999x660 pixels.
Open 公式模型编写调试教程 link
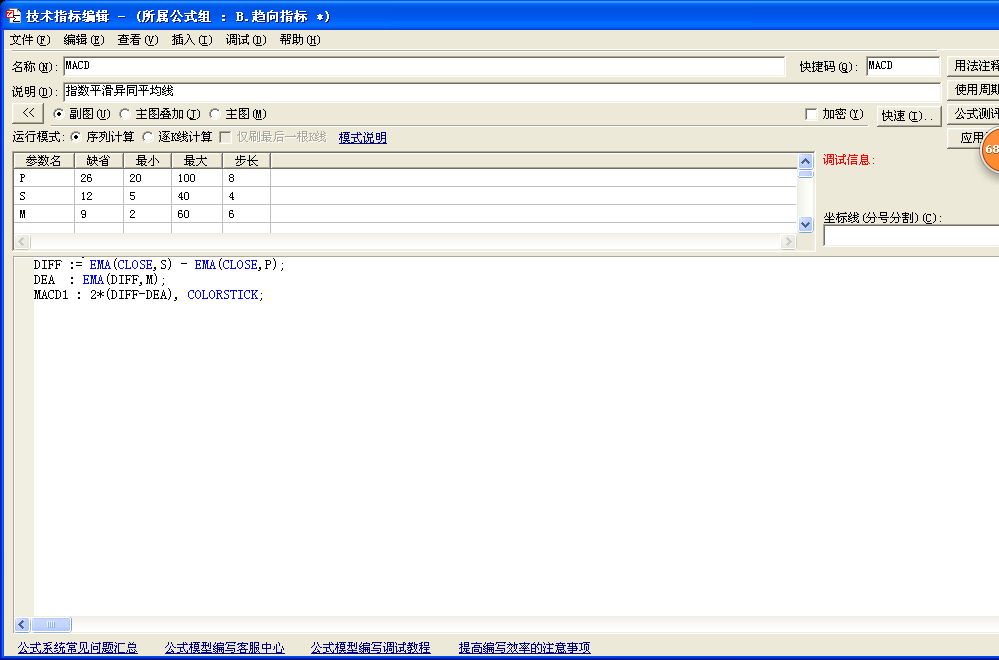(x=370, y=648)
